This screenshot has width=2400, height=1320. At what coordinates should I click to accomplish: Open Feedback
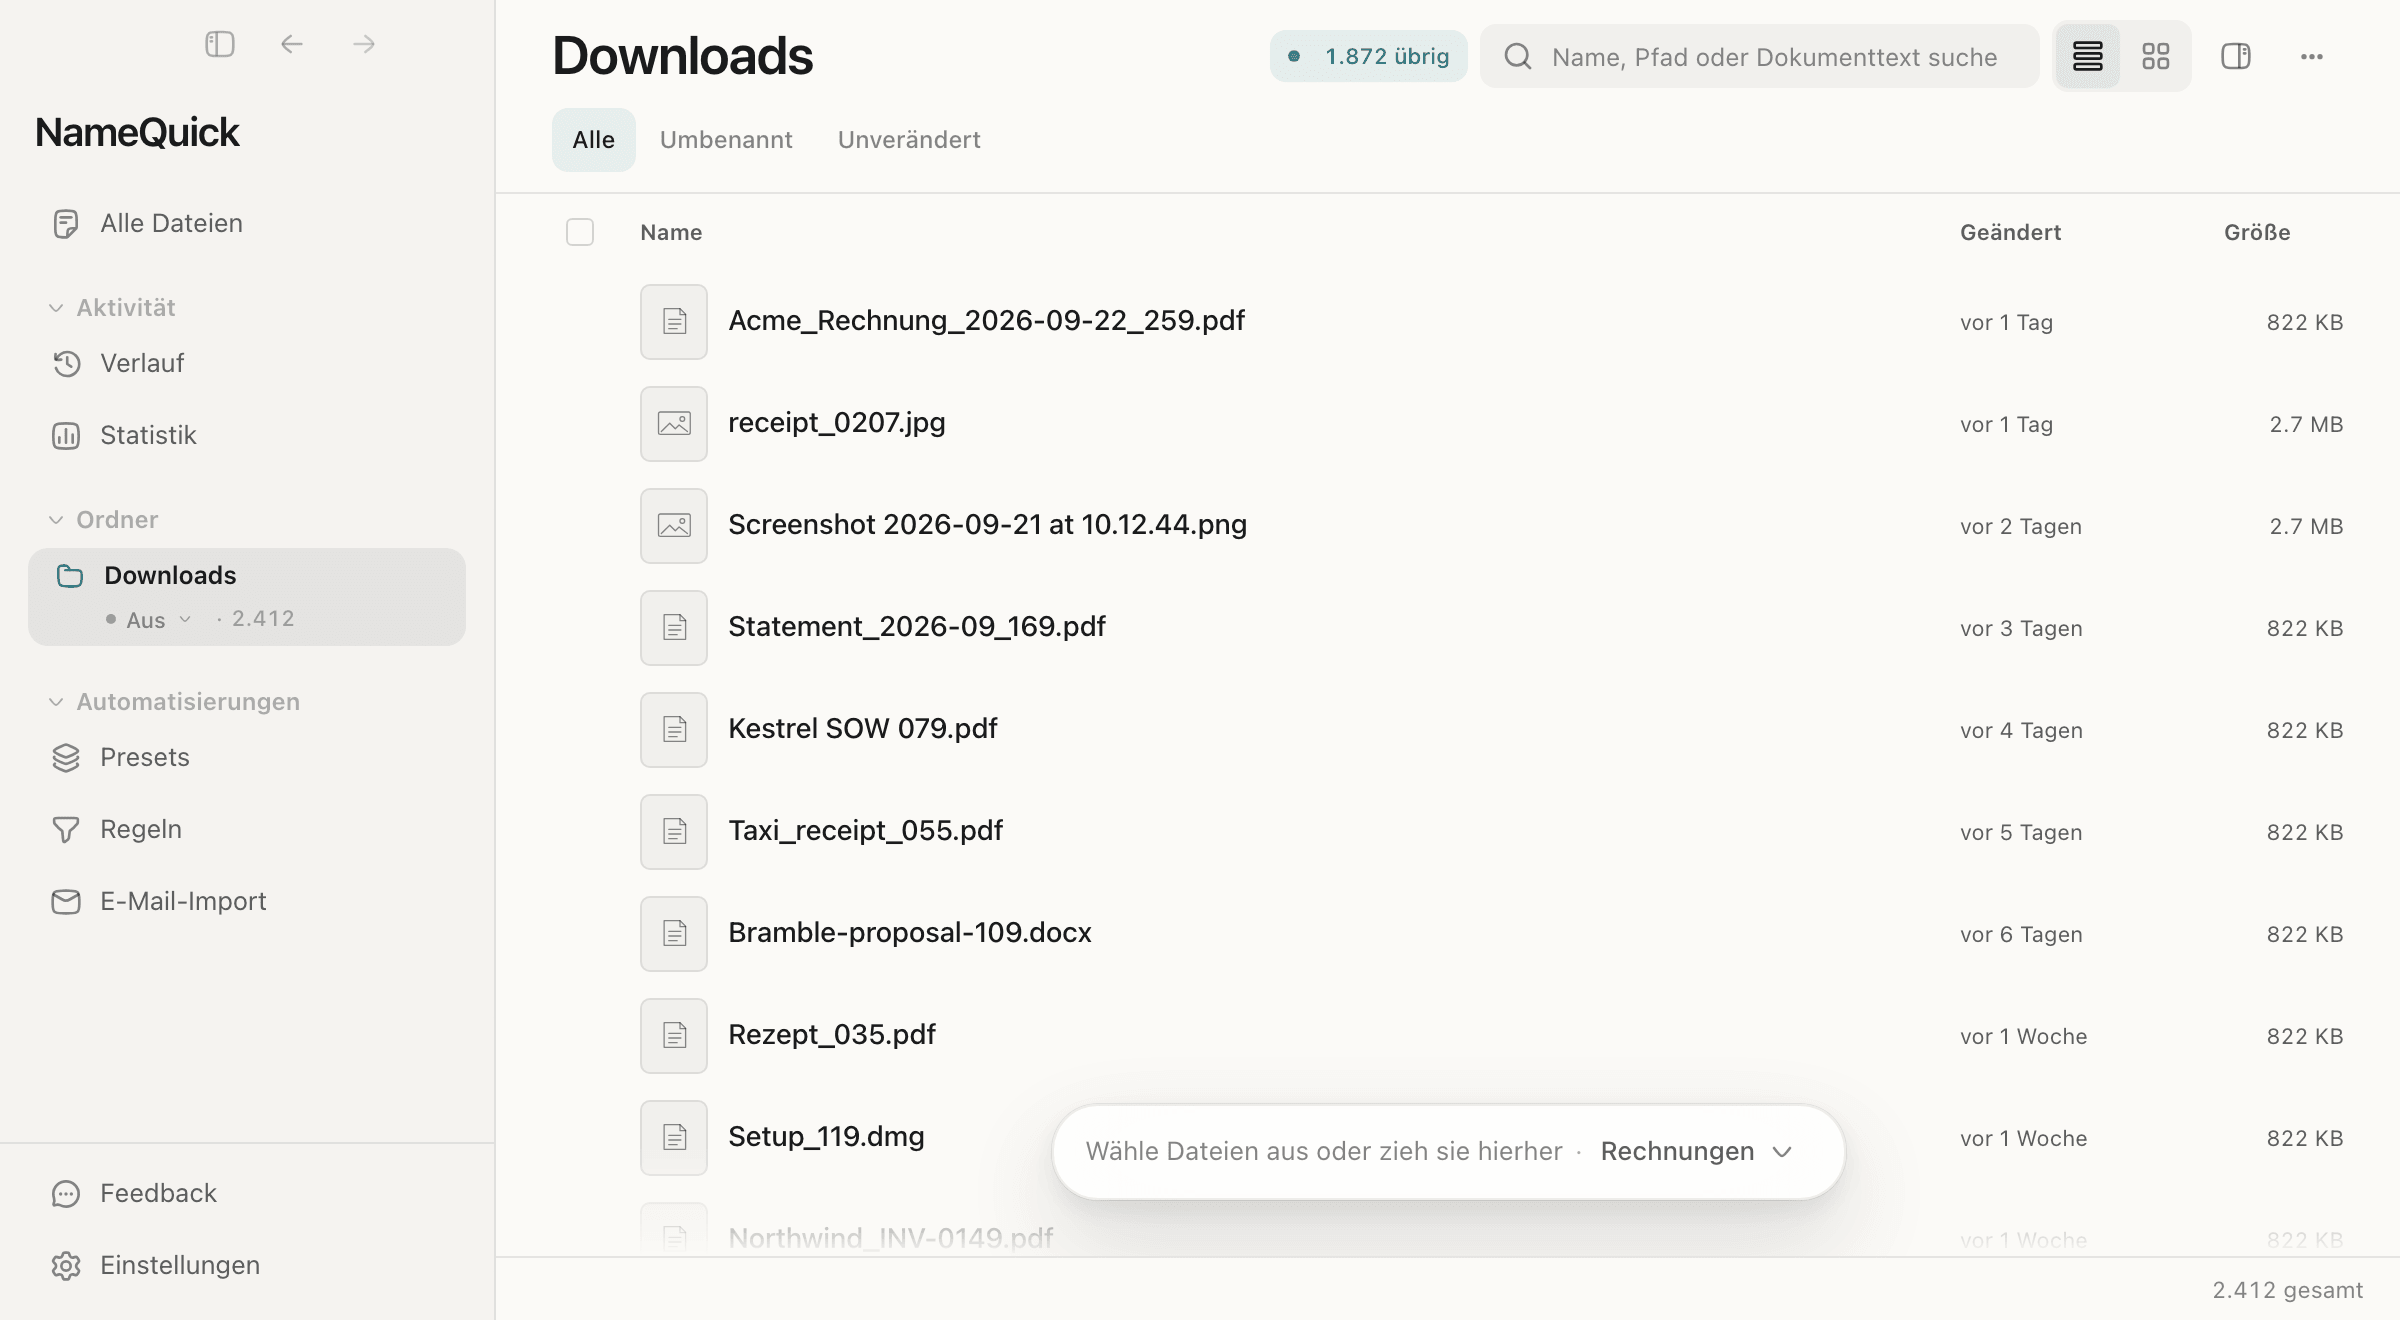(x=247, y=1193)
